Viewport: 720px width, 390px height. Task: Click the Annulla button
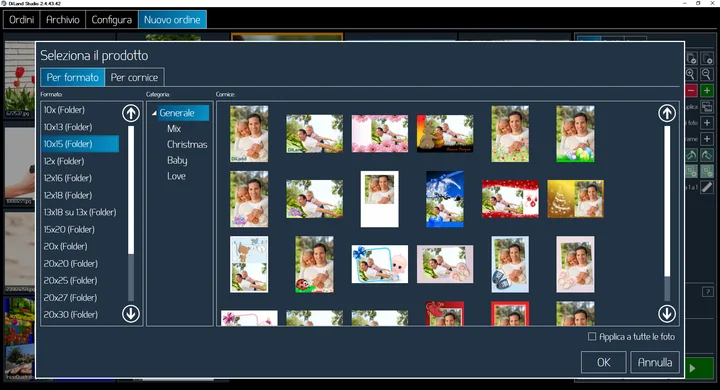point(655,362)
